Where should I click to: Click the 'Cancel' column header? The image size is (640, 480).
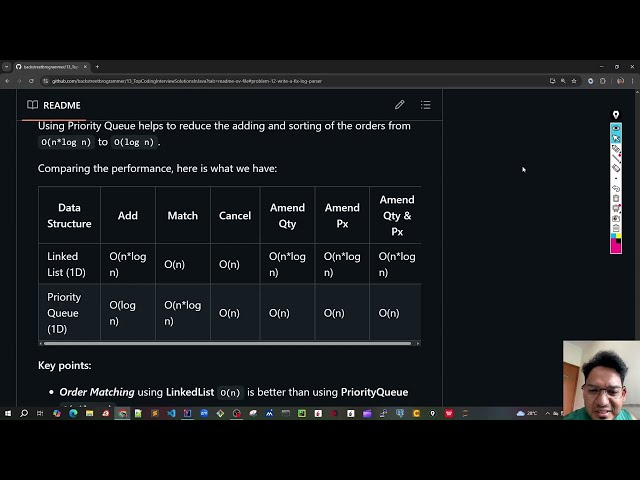[x=235, y=216]
